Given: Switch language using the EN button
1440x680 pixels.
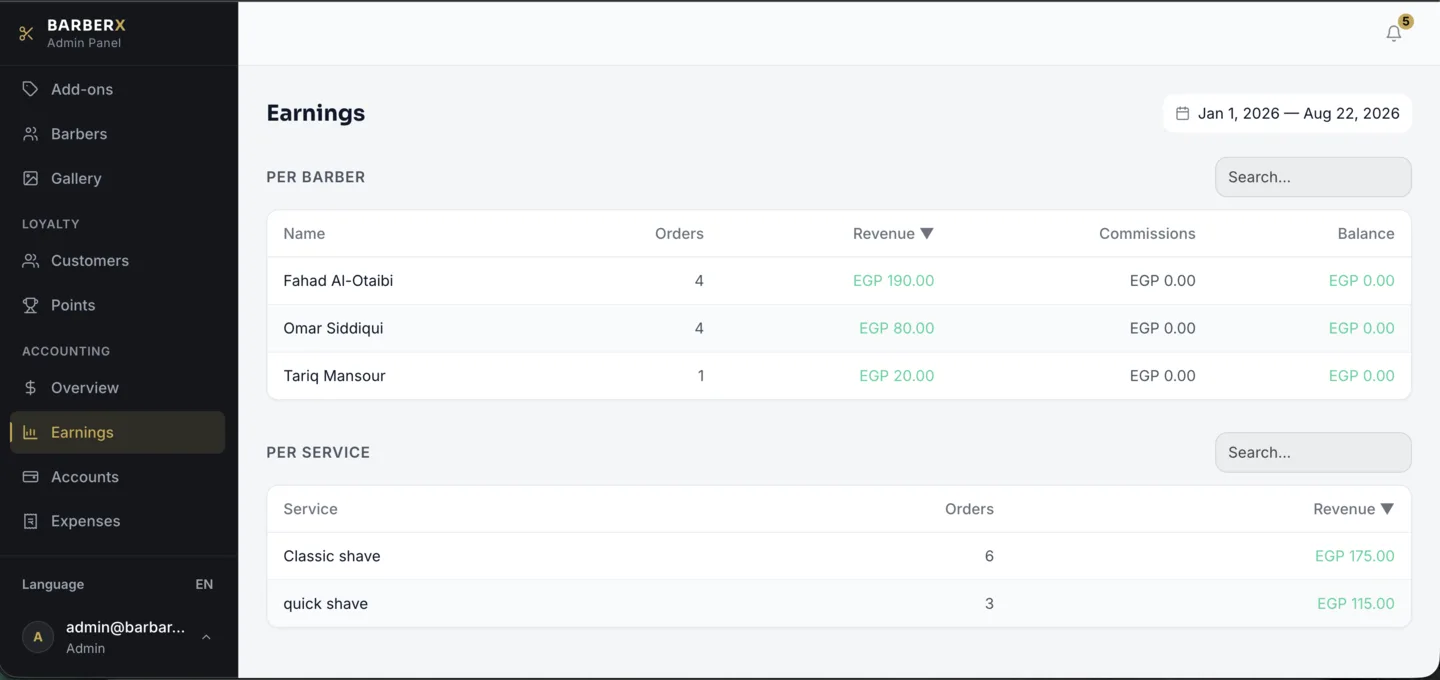Looking at the screenshot, I should point(204,584).
